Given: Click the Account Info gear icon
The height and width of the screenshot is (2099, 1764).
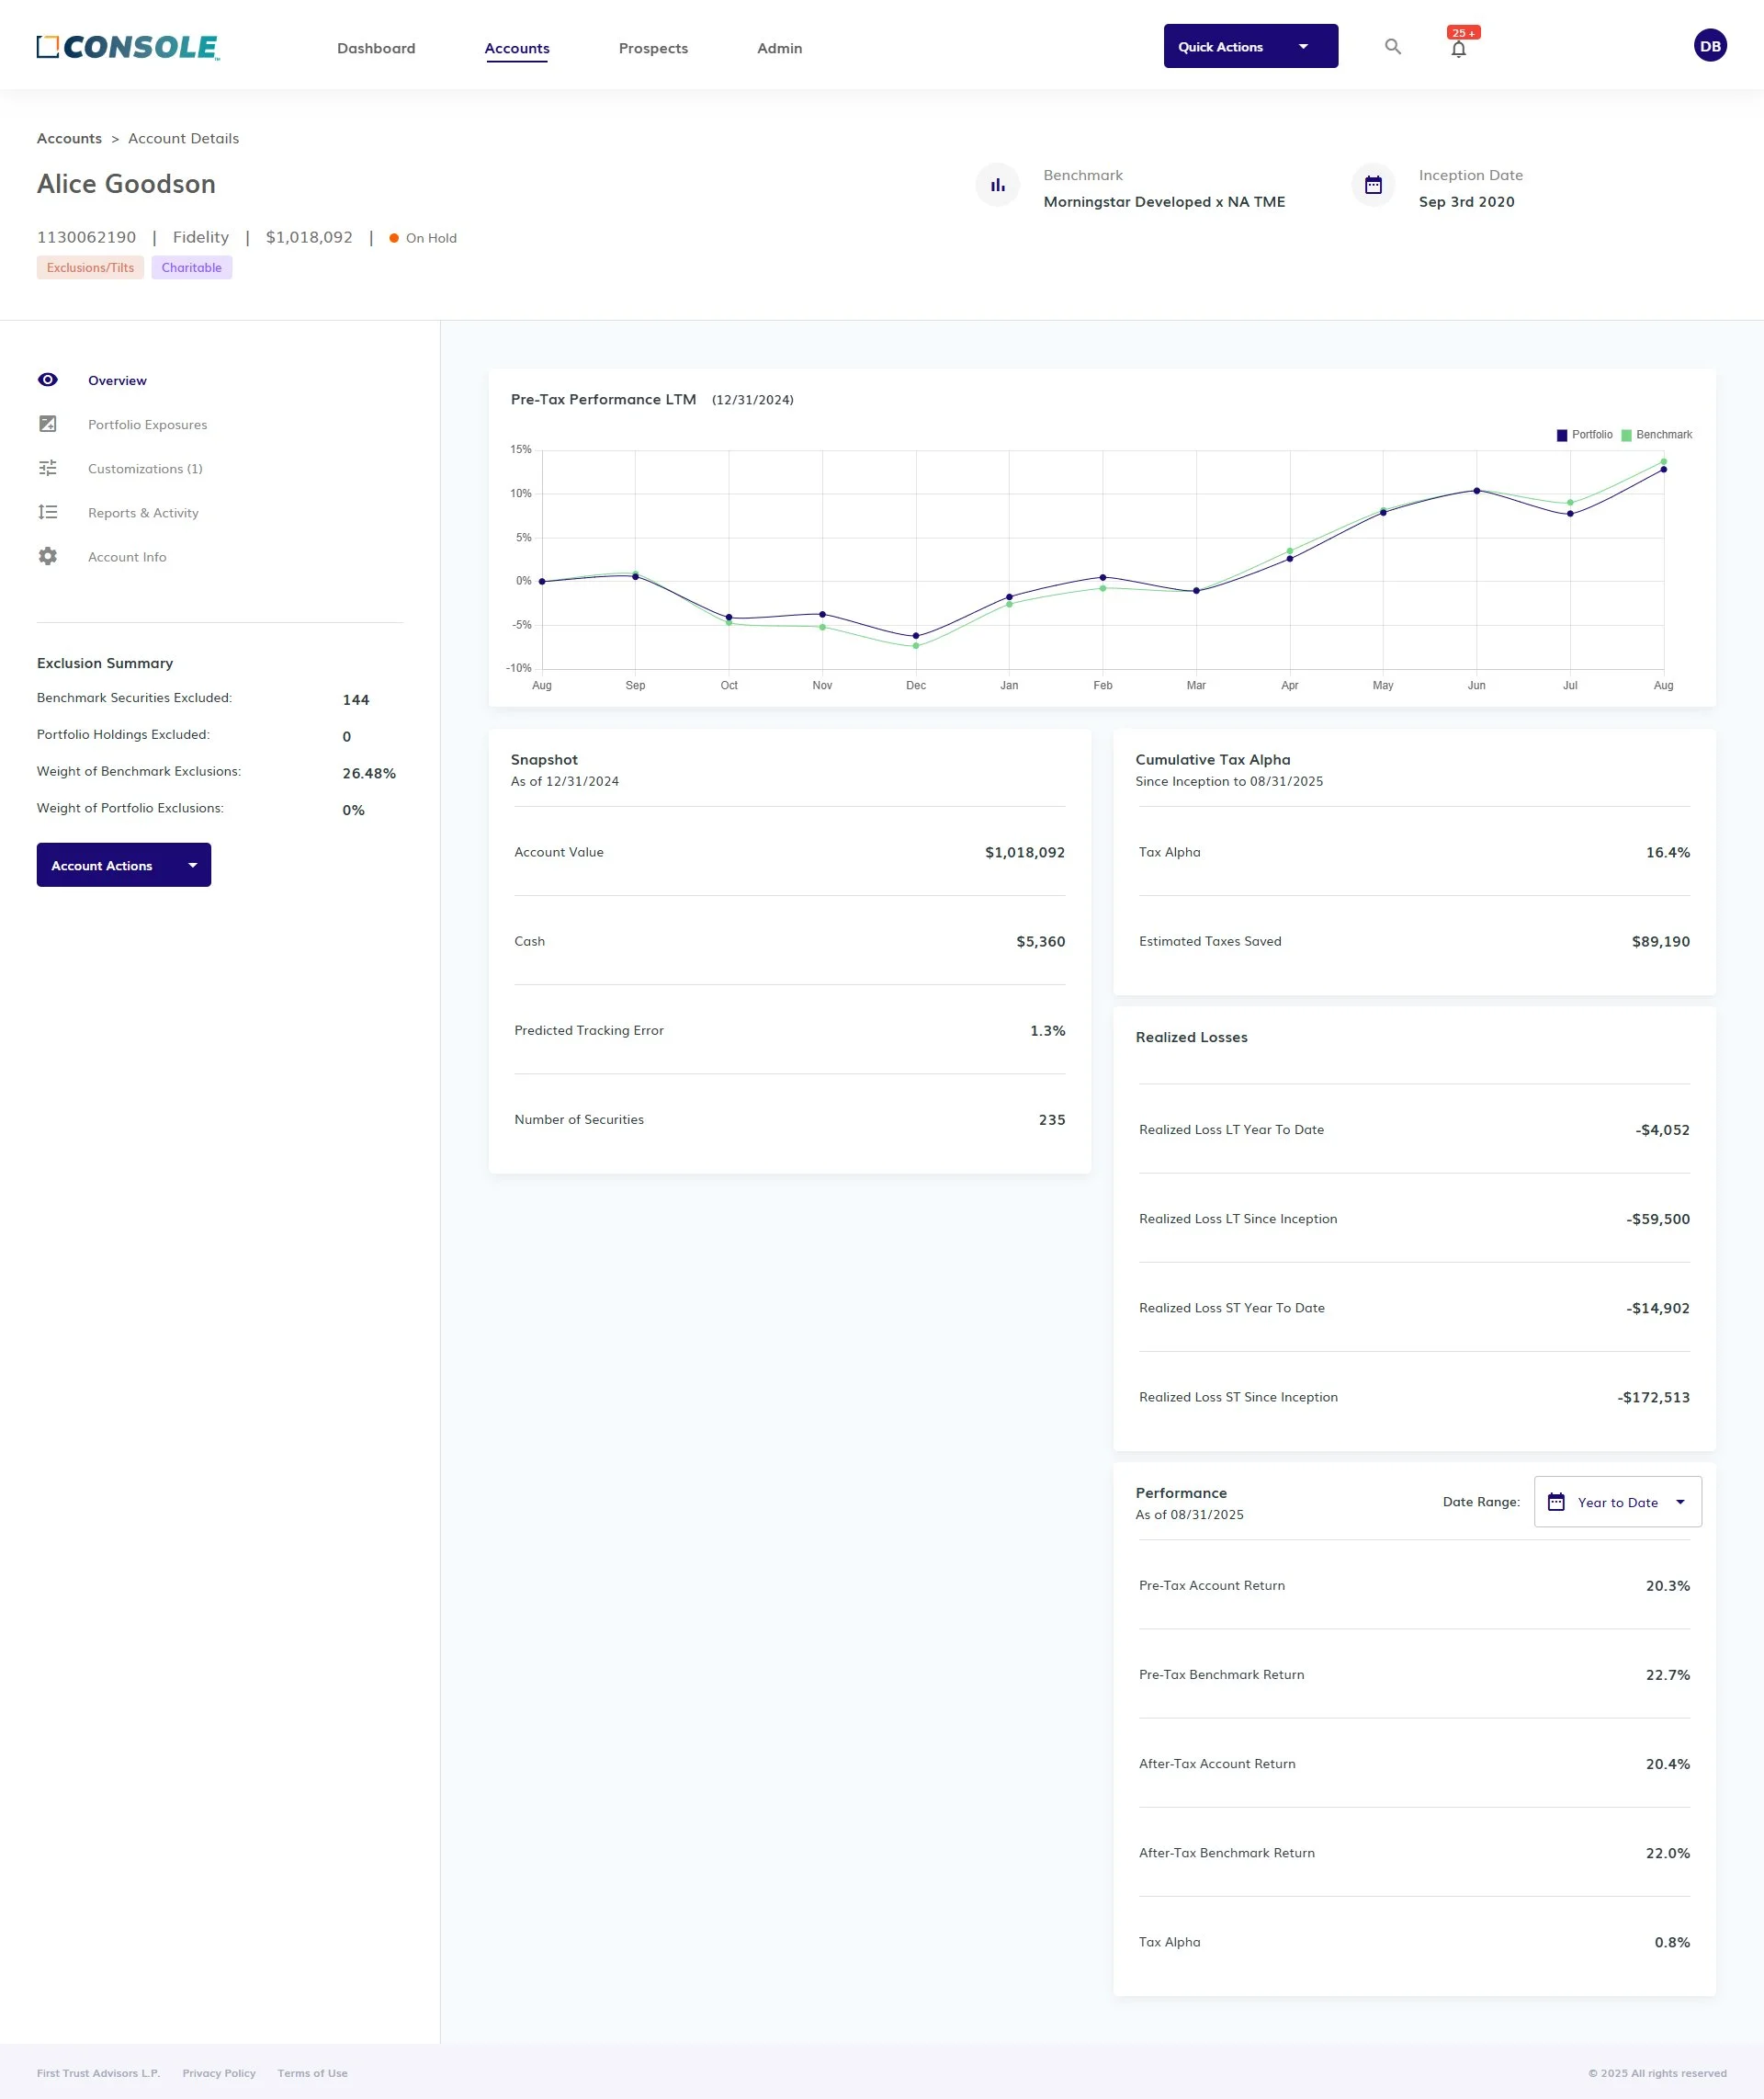Looking at the screenshot, I should 48,556.
